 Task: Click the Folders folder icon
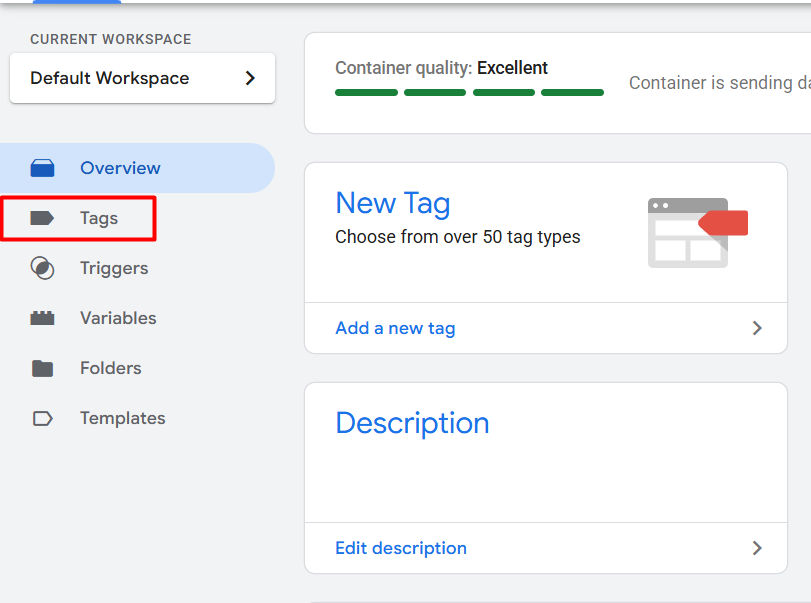pyautogui.click(x=42, y=368)
